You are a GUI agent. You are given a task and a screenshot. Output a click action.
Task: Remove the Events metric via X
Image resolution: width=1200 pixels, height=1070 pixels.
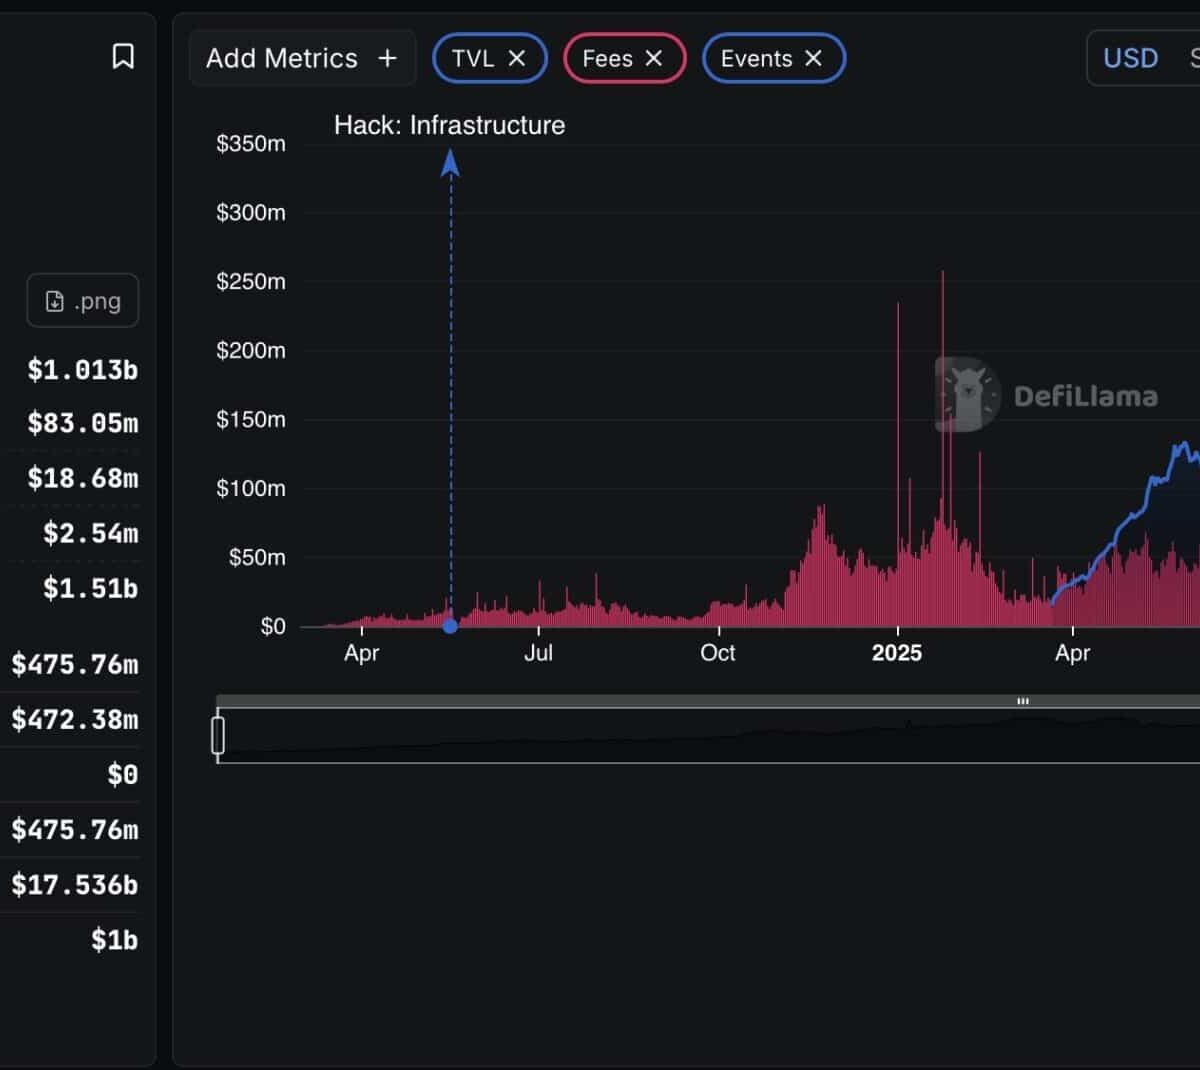pos(814,58)
